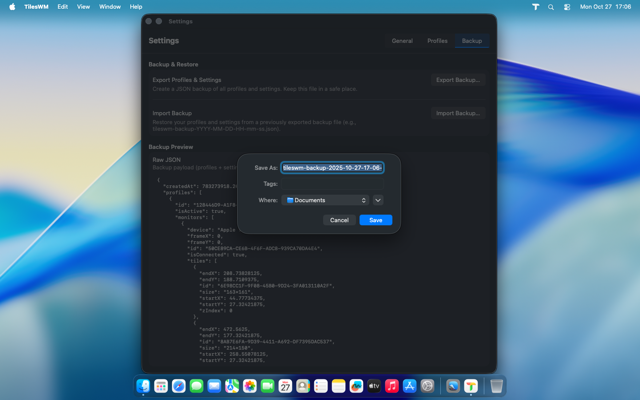Image resolution: width=640 pixels, height=400 pixels.
Task: Open the Edit menu
Action: point(62,7)
